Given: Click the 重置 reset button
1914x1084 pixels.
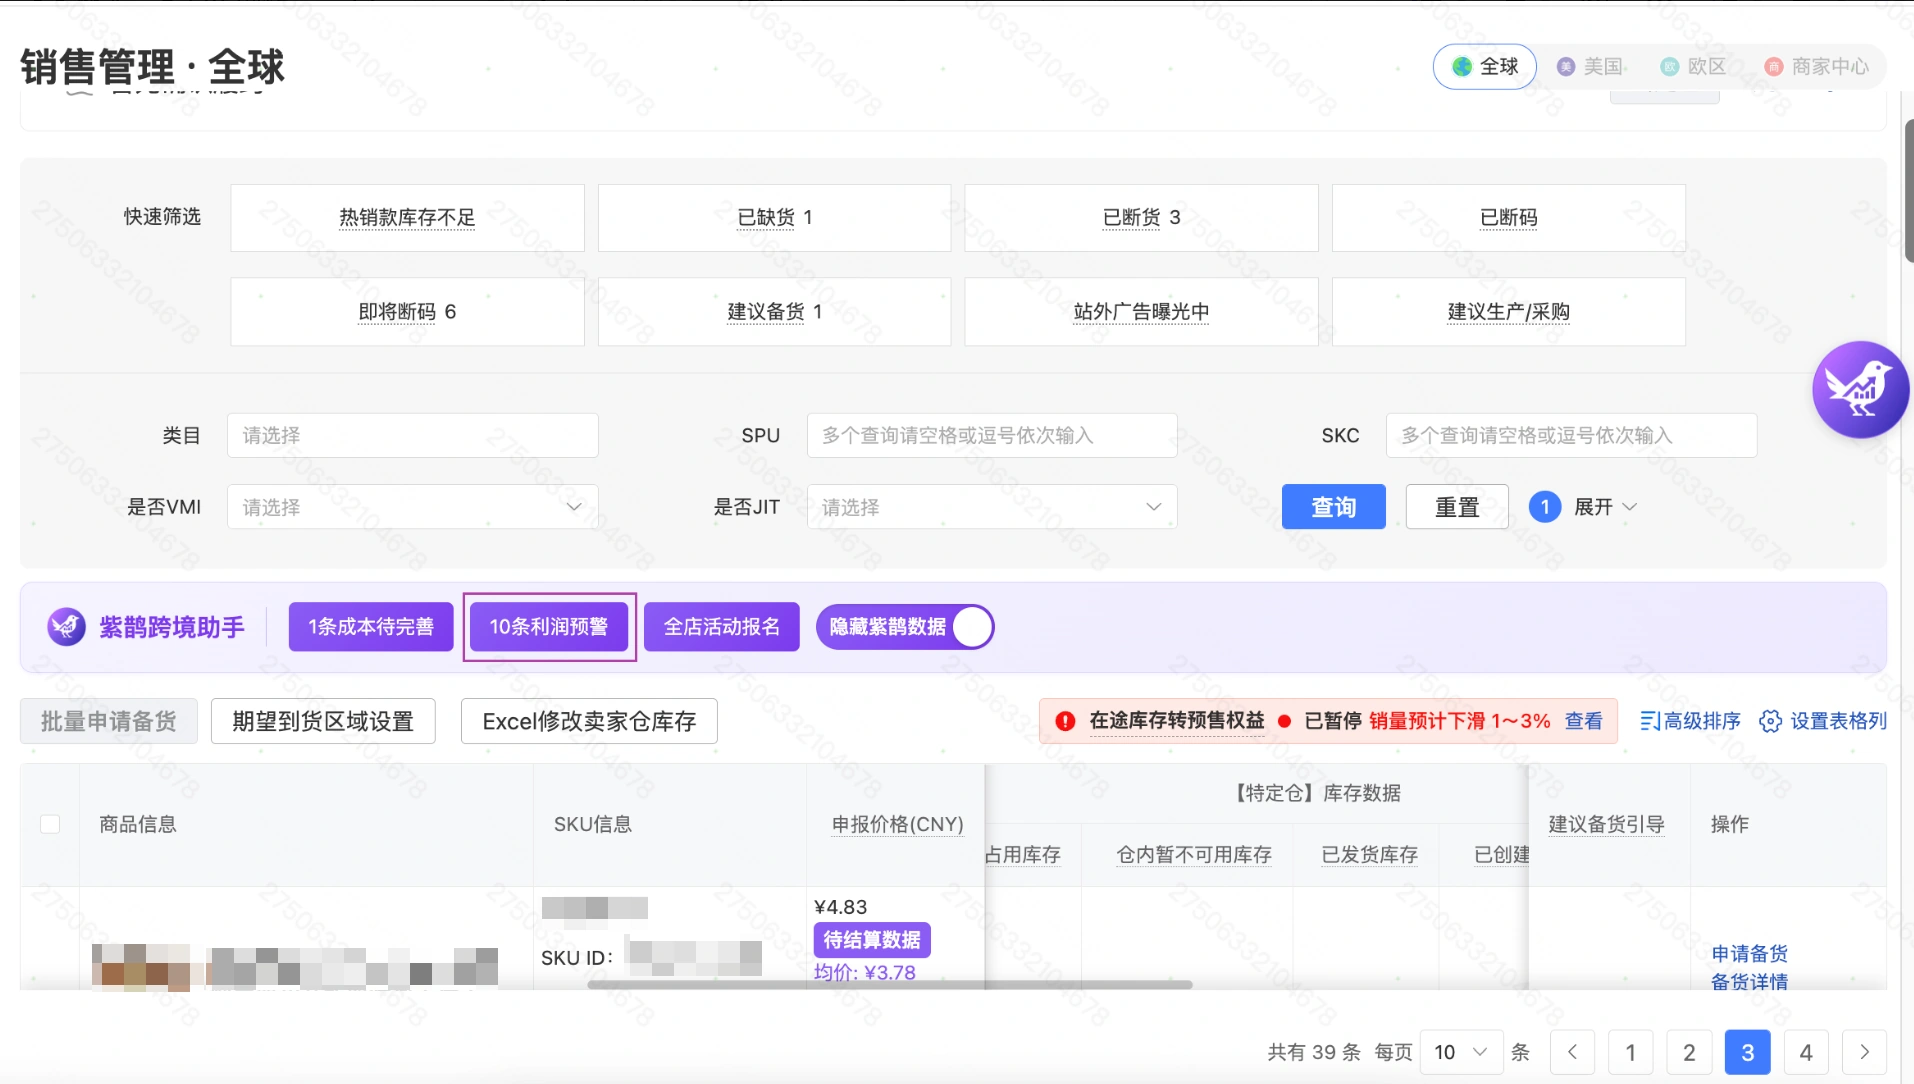Looking at the screenshot, I should coord(1457,507).
